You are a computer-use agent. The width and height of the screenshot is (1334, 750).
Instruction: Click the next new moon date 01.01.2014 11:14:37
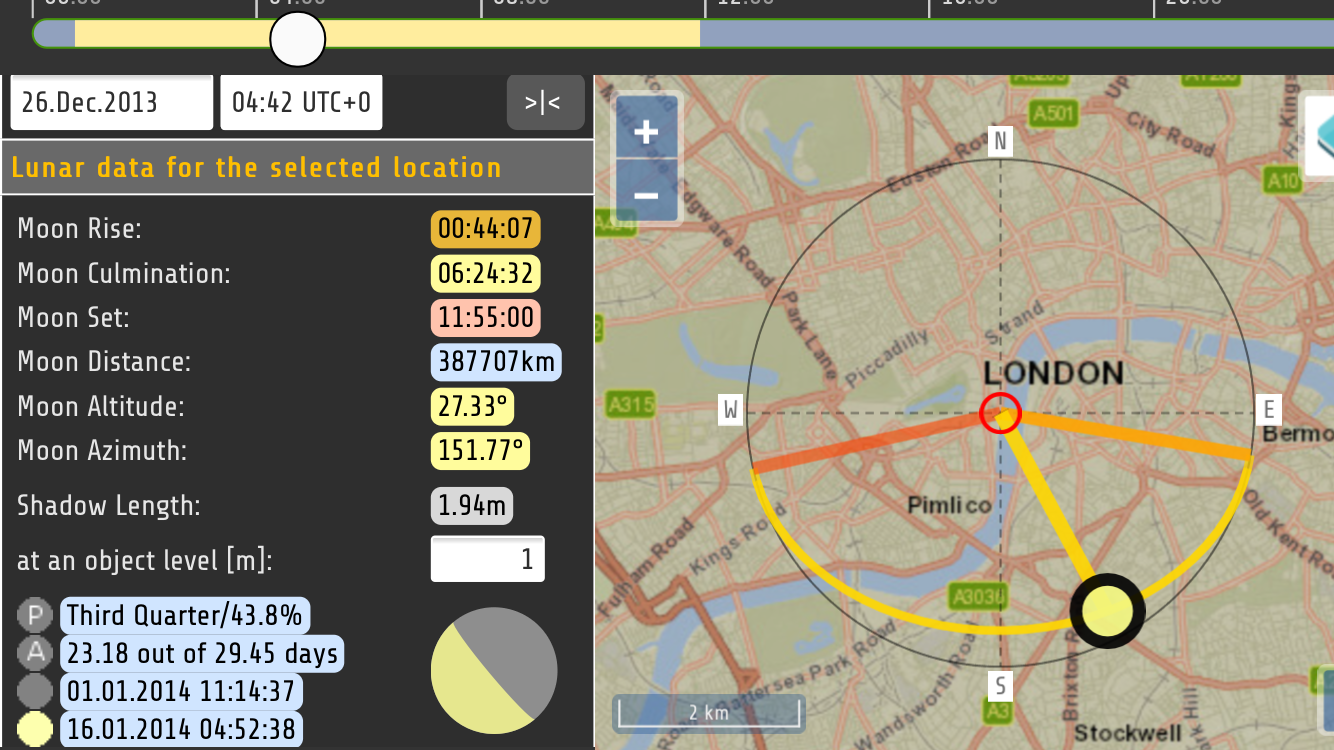click(x=181, y=692)
